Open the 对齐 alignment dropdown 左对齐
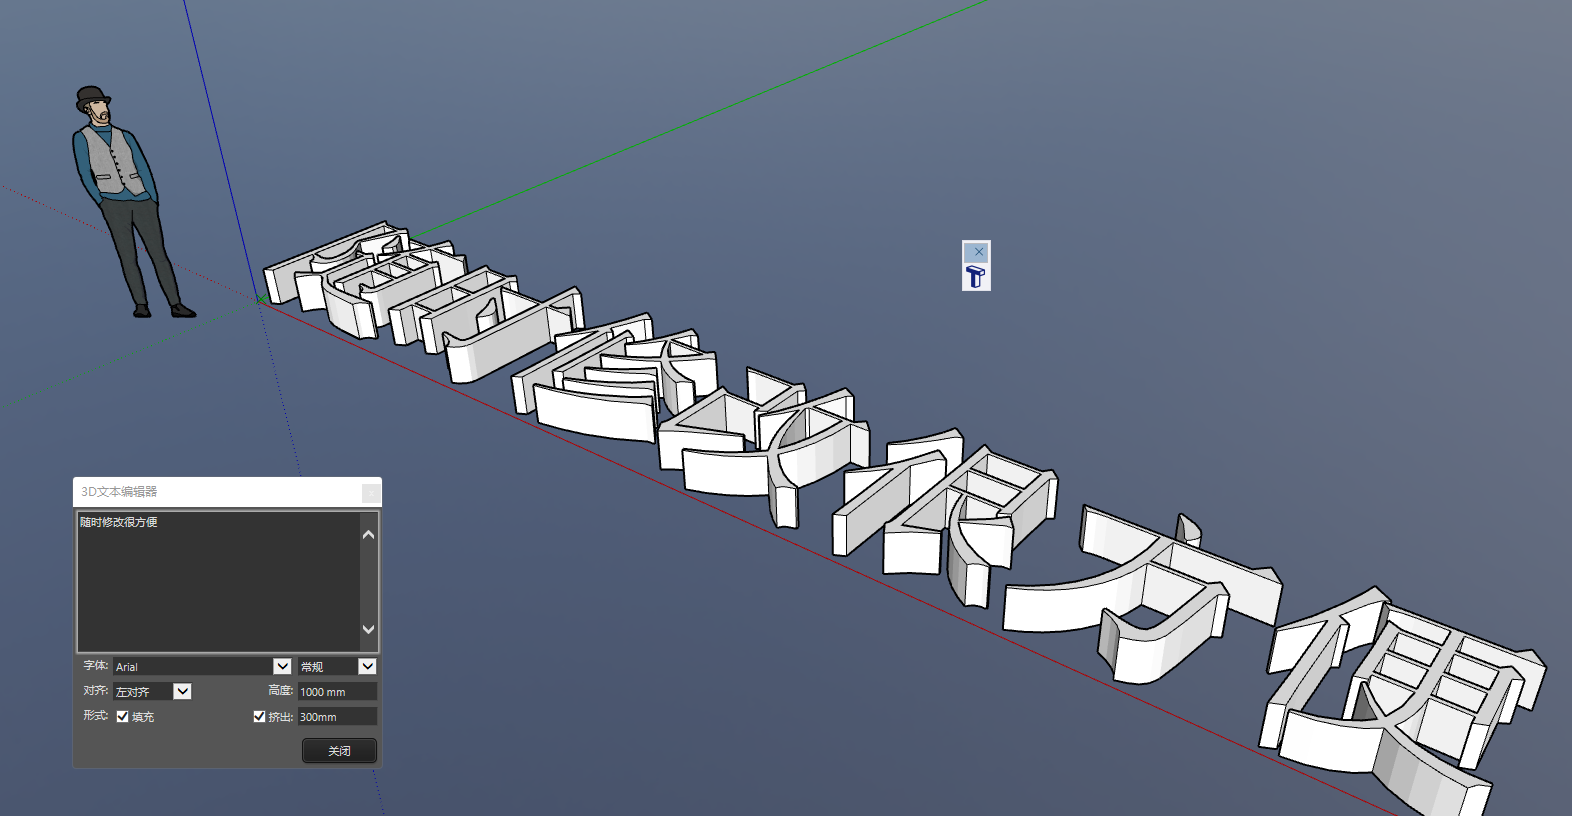Viewport: 1572px width, 816px height. [x=182, y=691]
